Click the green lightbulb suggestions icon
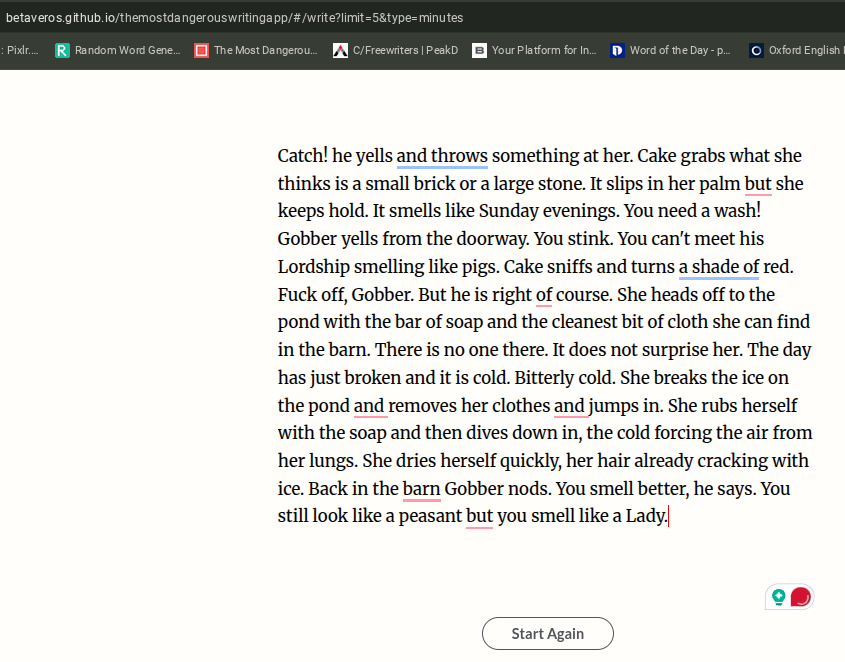The width and height of the screenshot is (845, 662). [x=778, y=597]
